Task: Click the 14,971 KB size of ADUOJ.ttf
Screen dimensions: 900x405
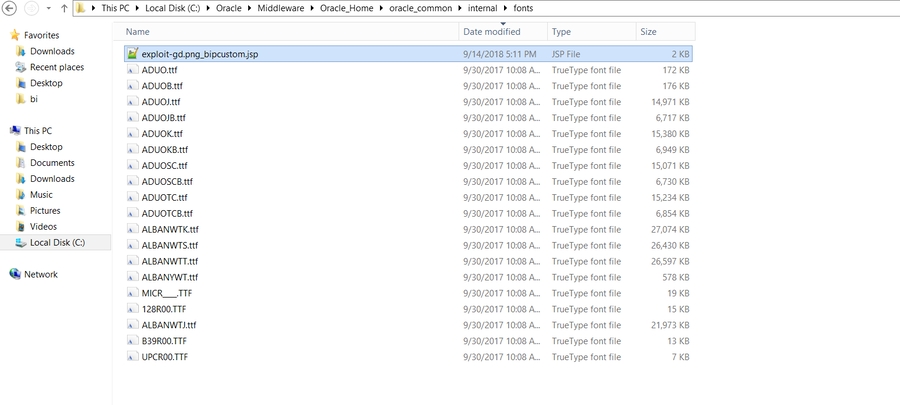Action: [670, 102]
